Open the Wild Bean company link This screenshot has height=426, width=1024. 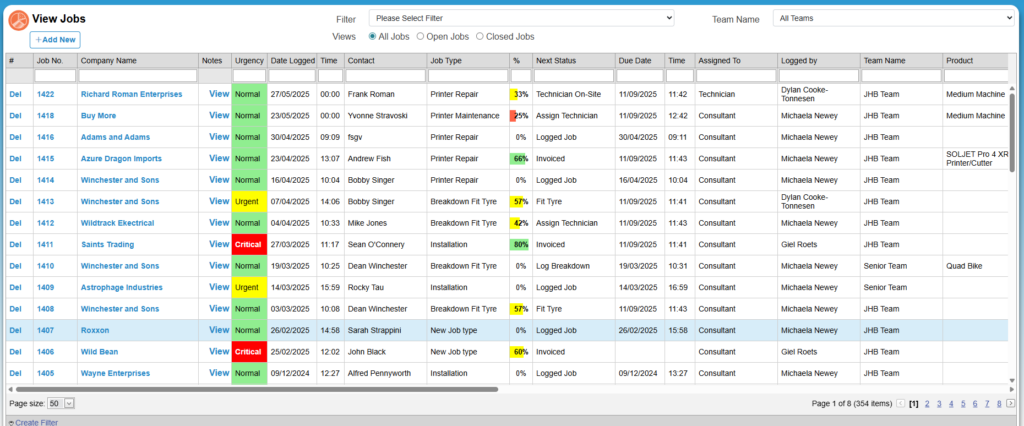tap(99, 352)
